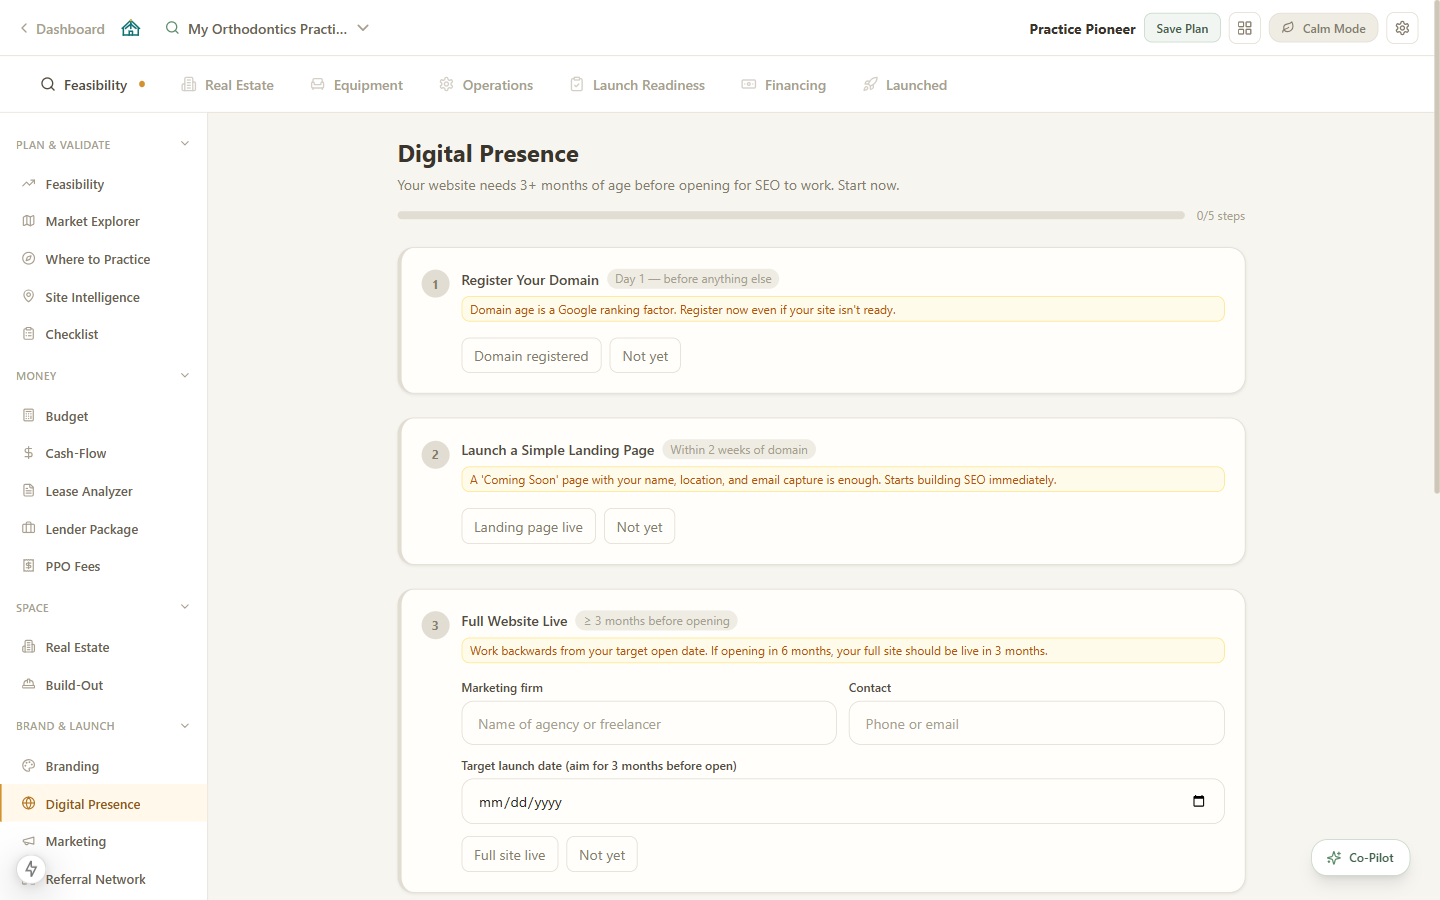Click the Marketing megaphone icon
Screen dimensions: 1440x900
29,841
